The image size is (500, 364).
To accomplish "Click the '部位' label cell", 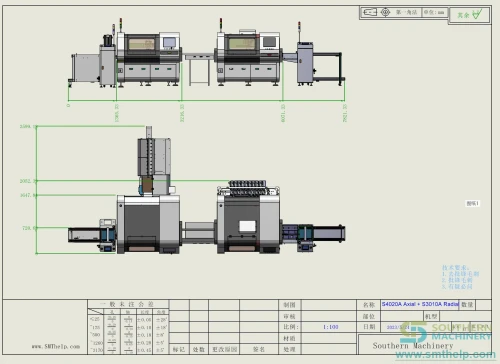I will [x=369, y=316].
